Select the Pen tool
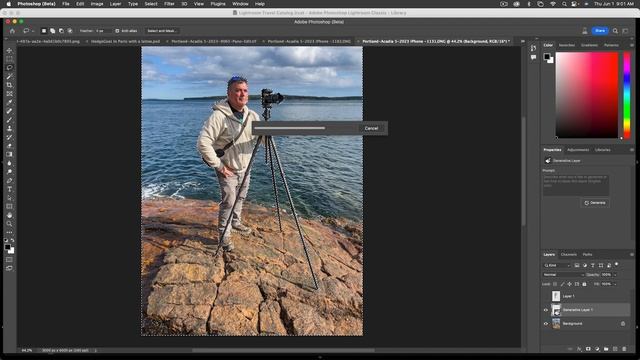Screen dimensions: 640x360 [9, 180]
